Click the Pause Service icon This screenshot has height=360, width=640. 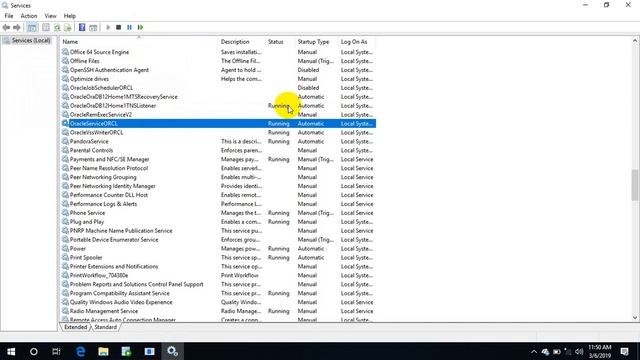tap(129, 27)
